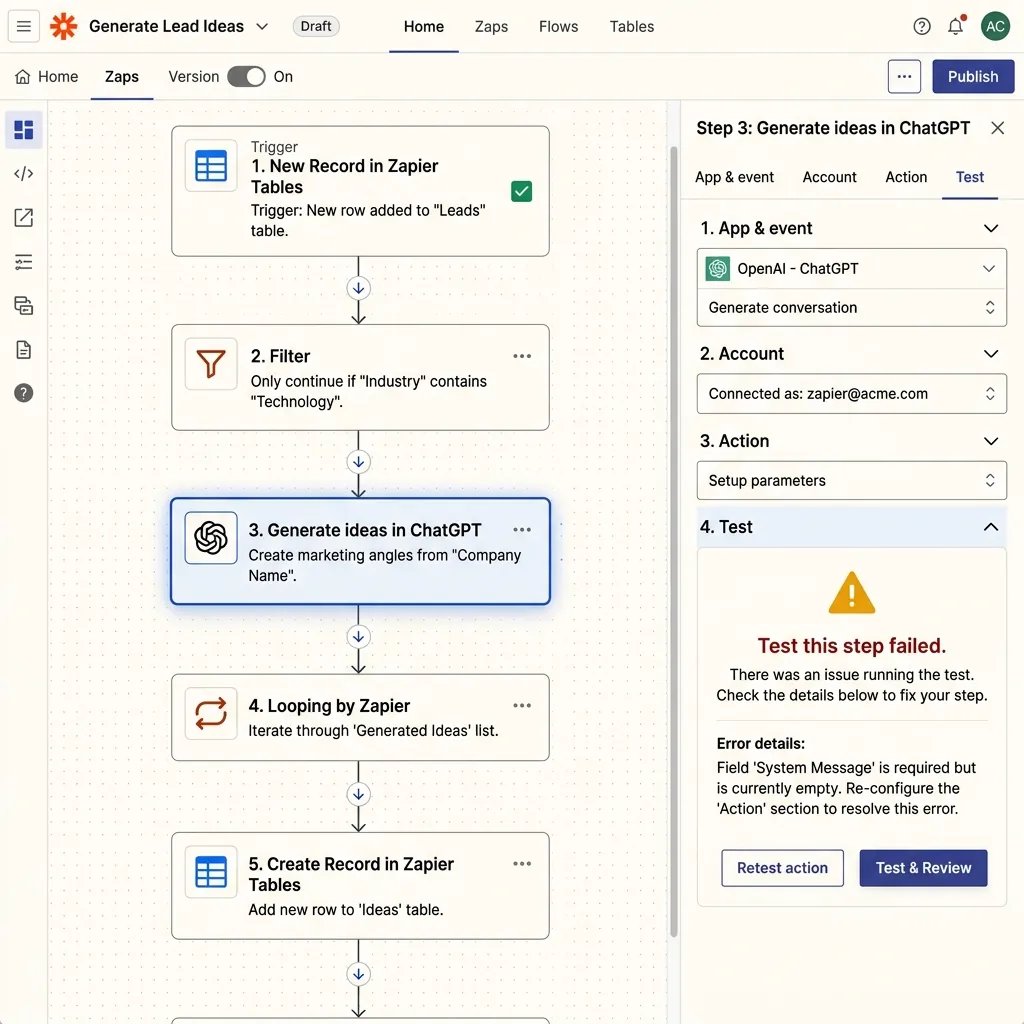Click the green checkmark on trigger step

point(521,191)
